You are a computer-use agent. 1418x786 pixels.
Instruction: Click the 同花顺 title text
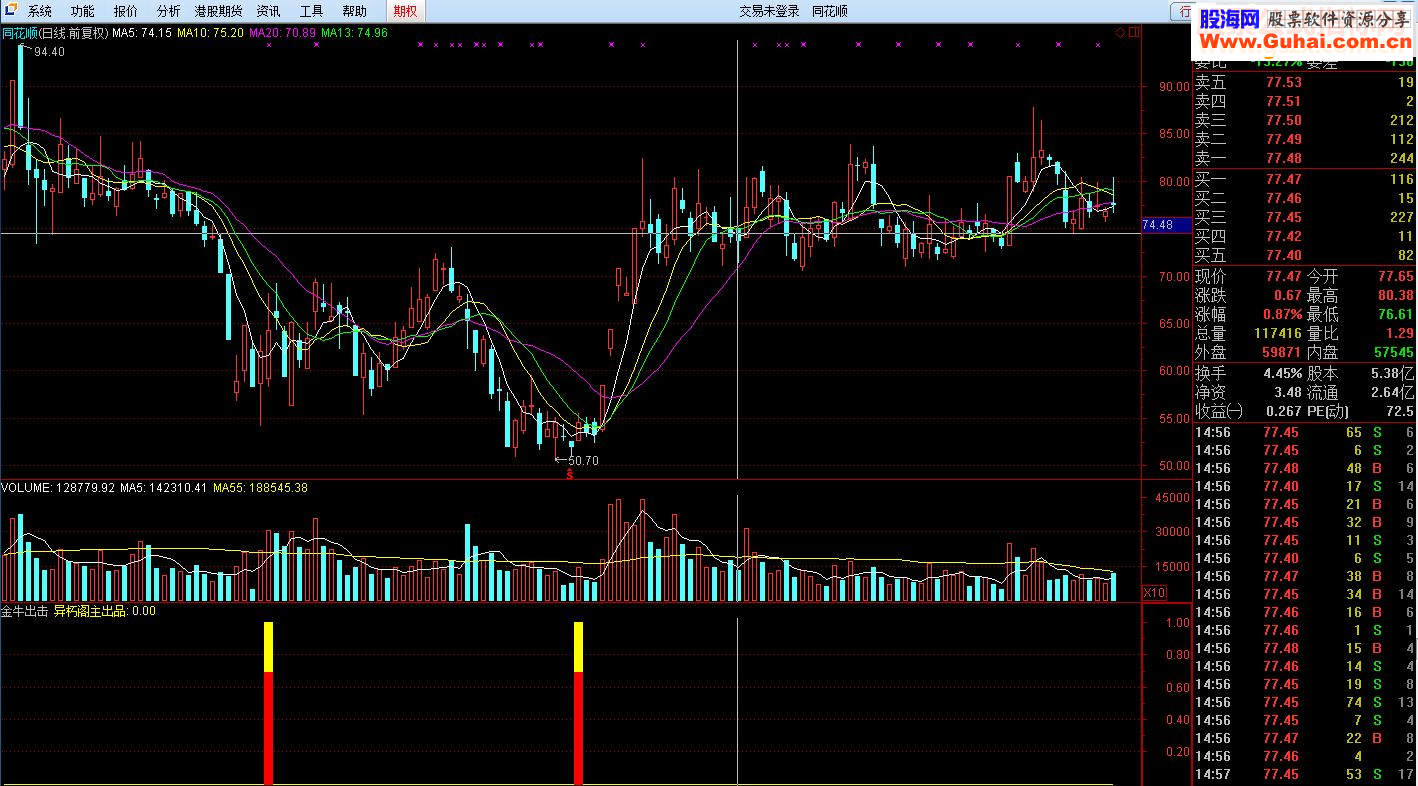pos(830,11)
